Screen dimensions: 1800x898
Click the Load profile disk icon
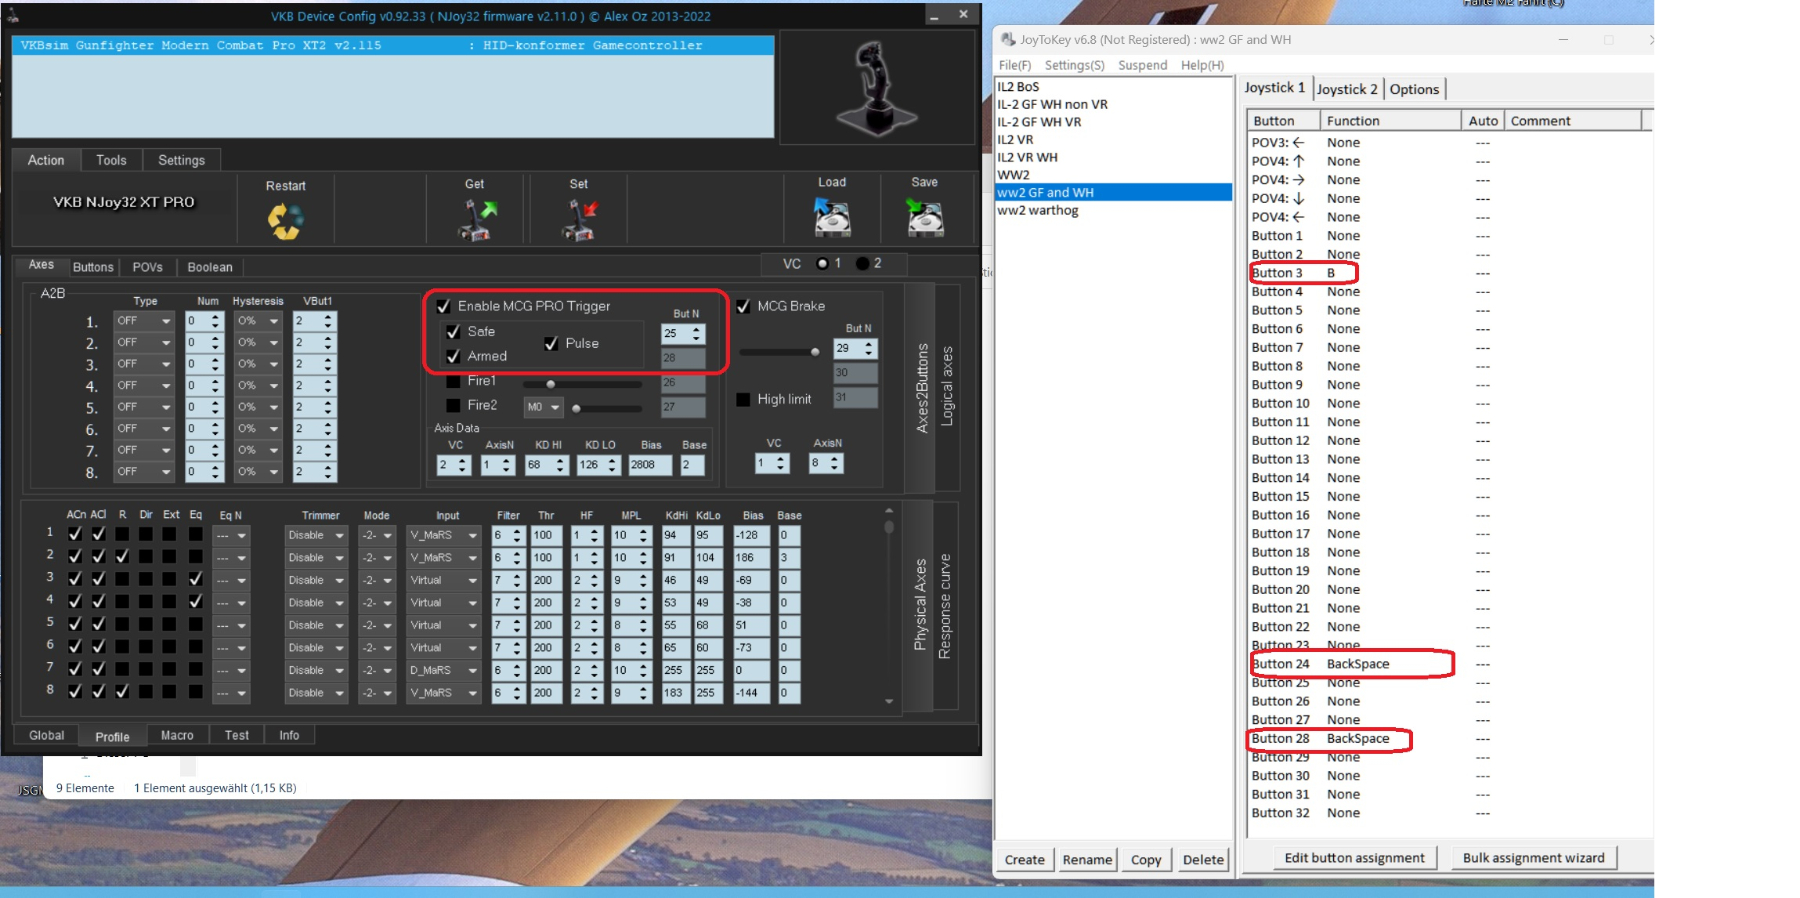(832, 217)
